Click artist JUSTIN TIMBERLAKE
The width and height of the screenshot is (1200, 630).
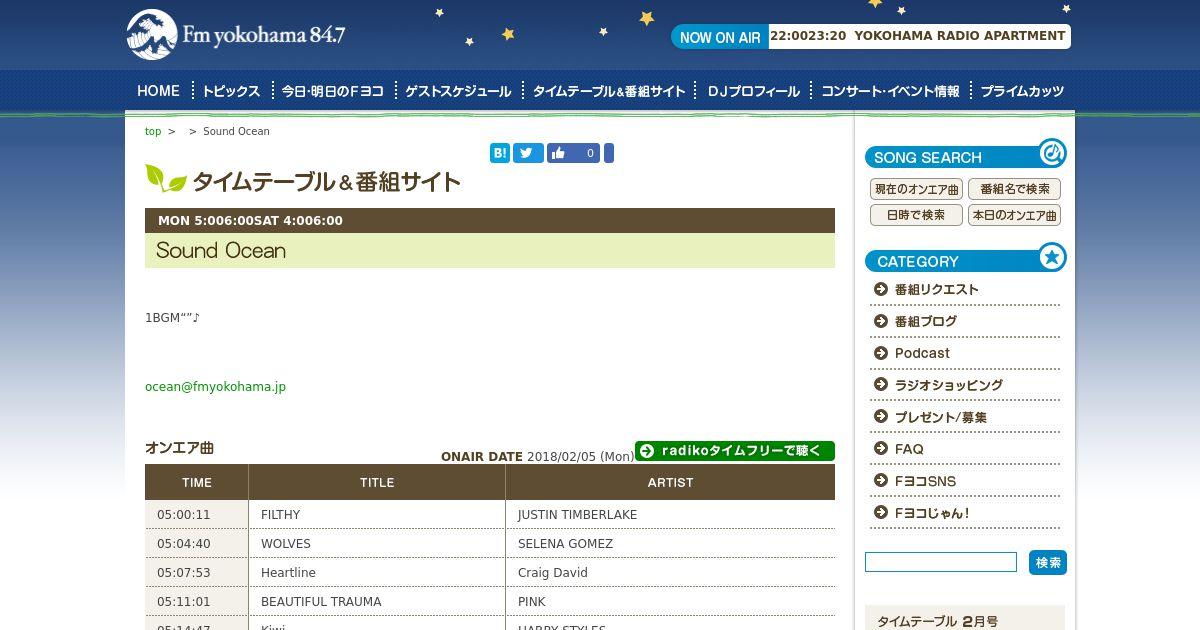pyautogui.click(x=577, y=515)
